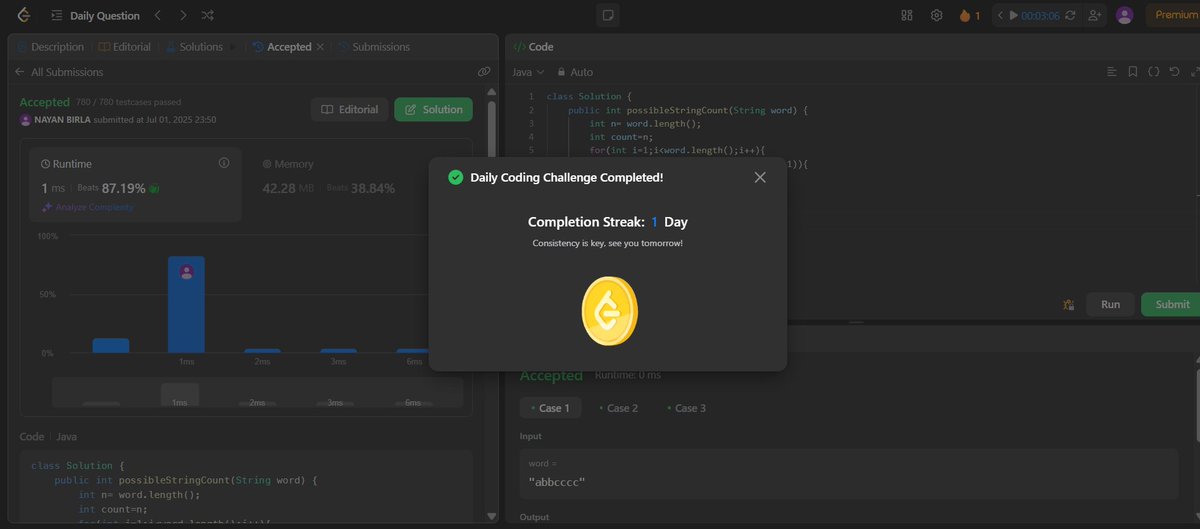Click the scroll down arrow of left panel
Screen dimensions: 1200x529
click(491, 516)
